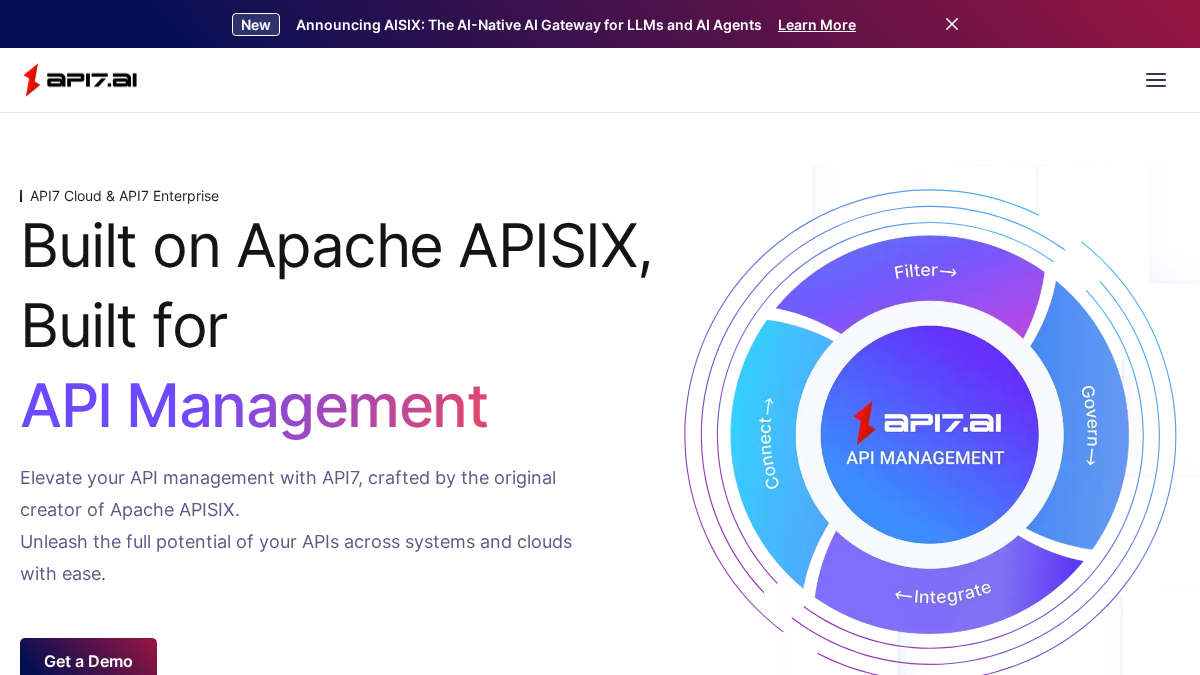Click the 'Elevate your API management' paragraph

[x=288, y=494]
